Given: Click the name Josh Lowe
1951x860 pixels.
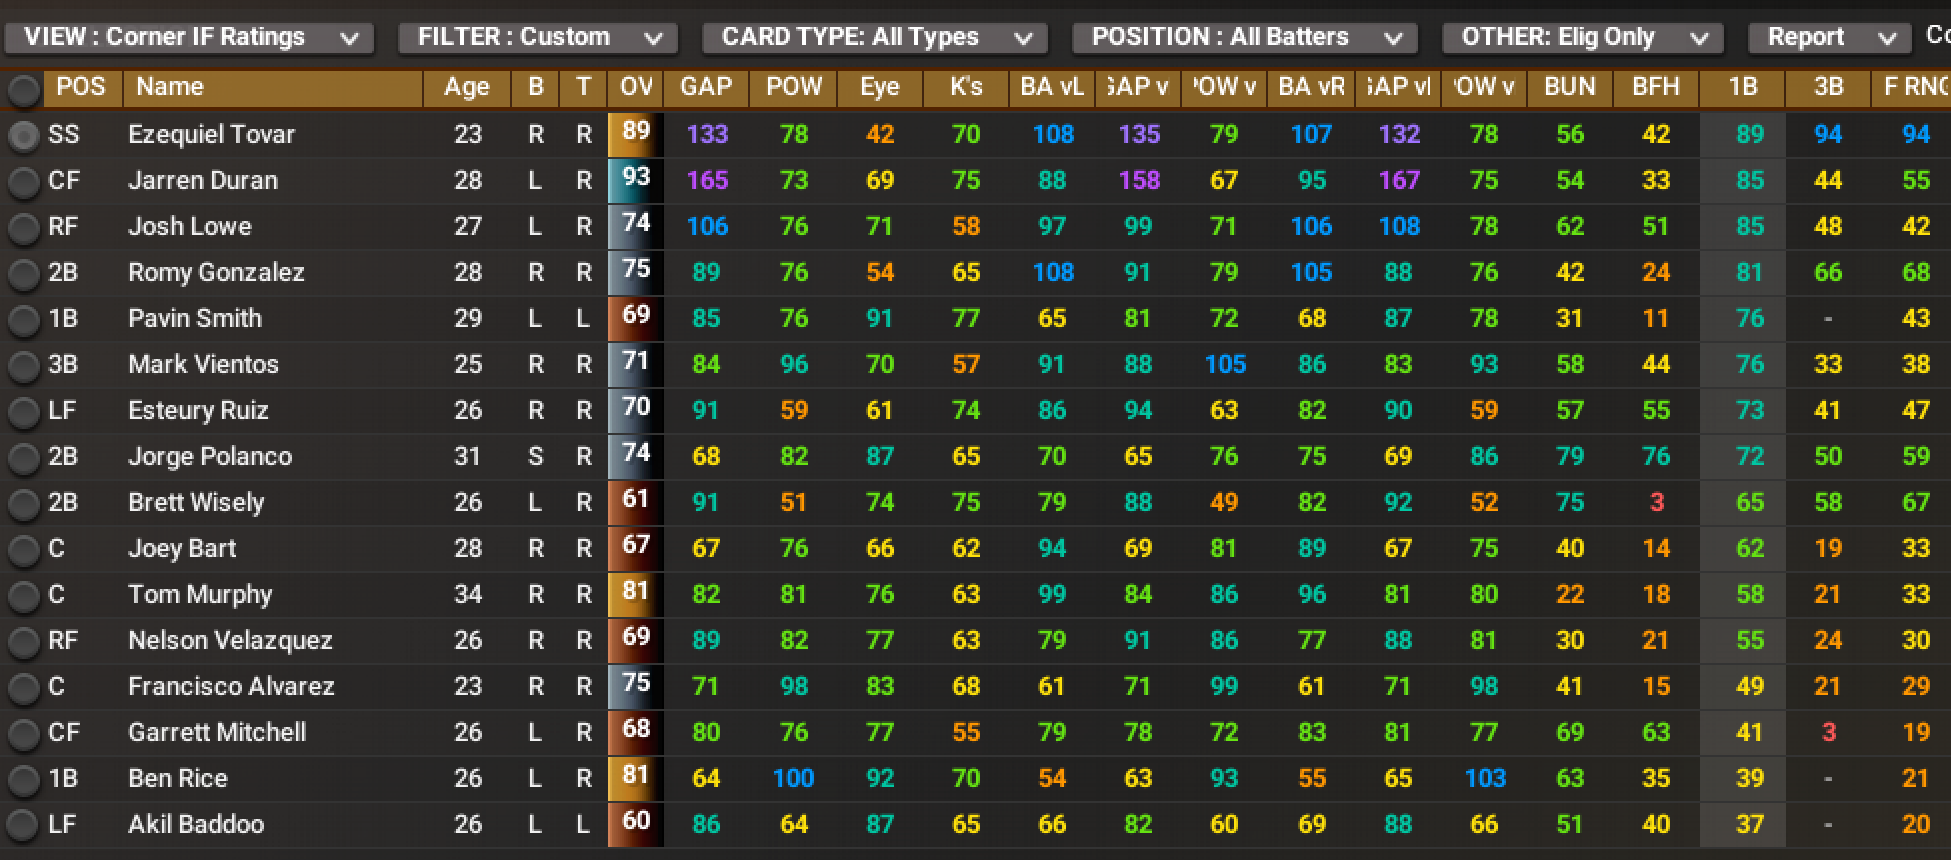Looking at the screenshot, I should (190, 227).
